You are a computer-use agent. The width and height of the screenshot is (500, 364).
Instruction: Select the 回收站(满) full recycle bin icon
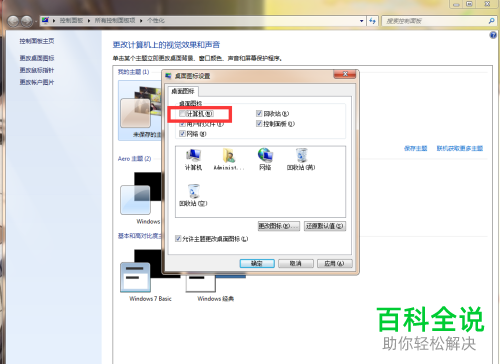pyautogui.click(x=301, y=159)
